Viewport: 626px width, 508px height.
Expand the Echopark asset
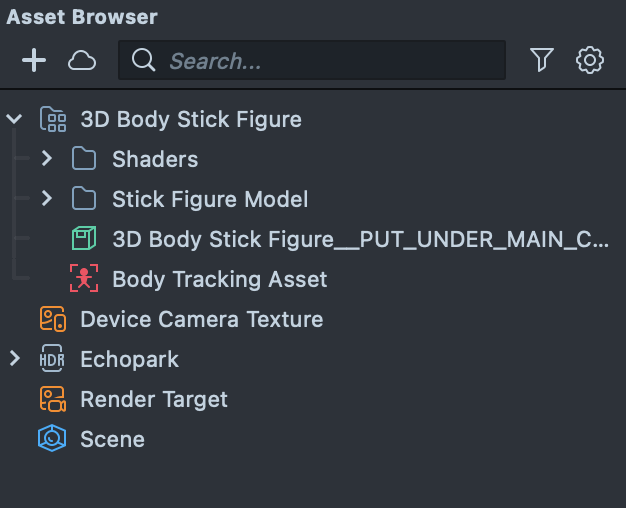pyautogui.click(x=15, y=359)
